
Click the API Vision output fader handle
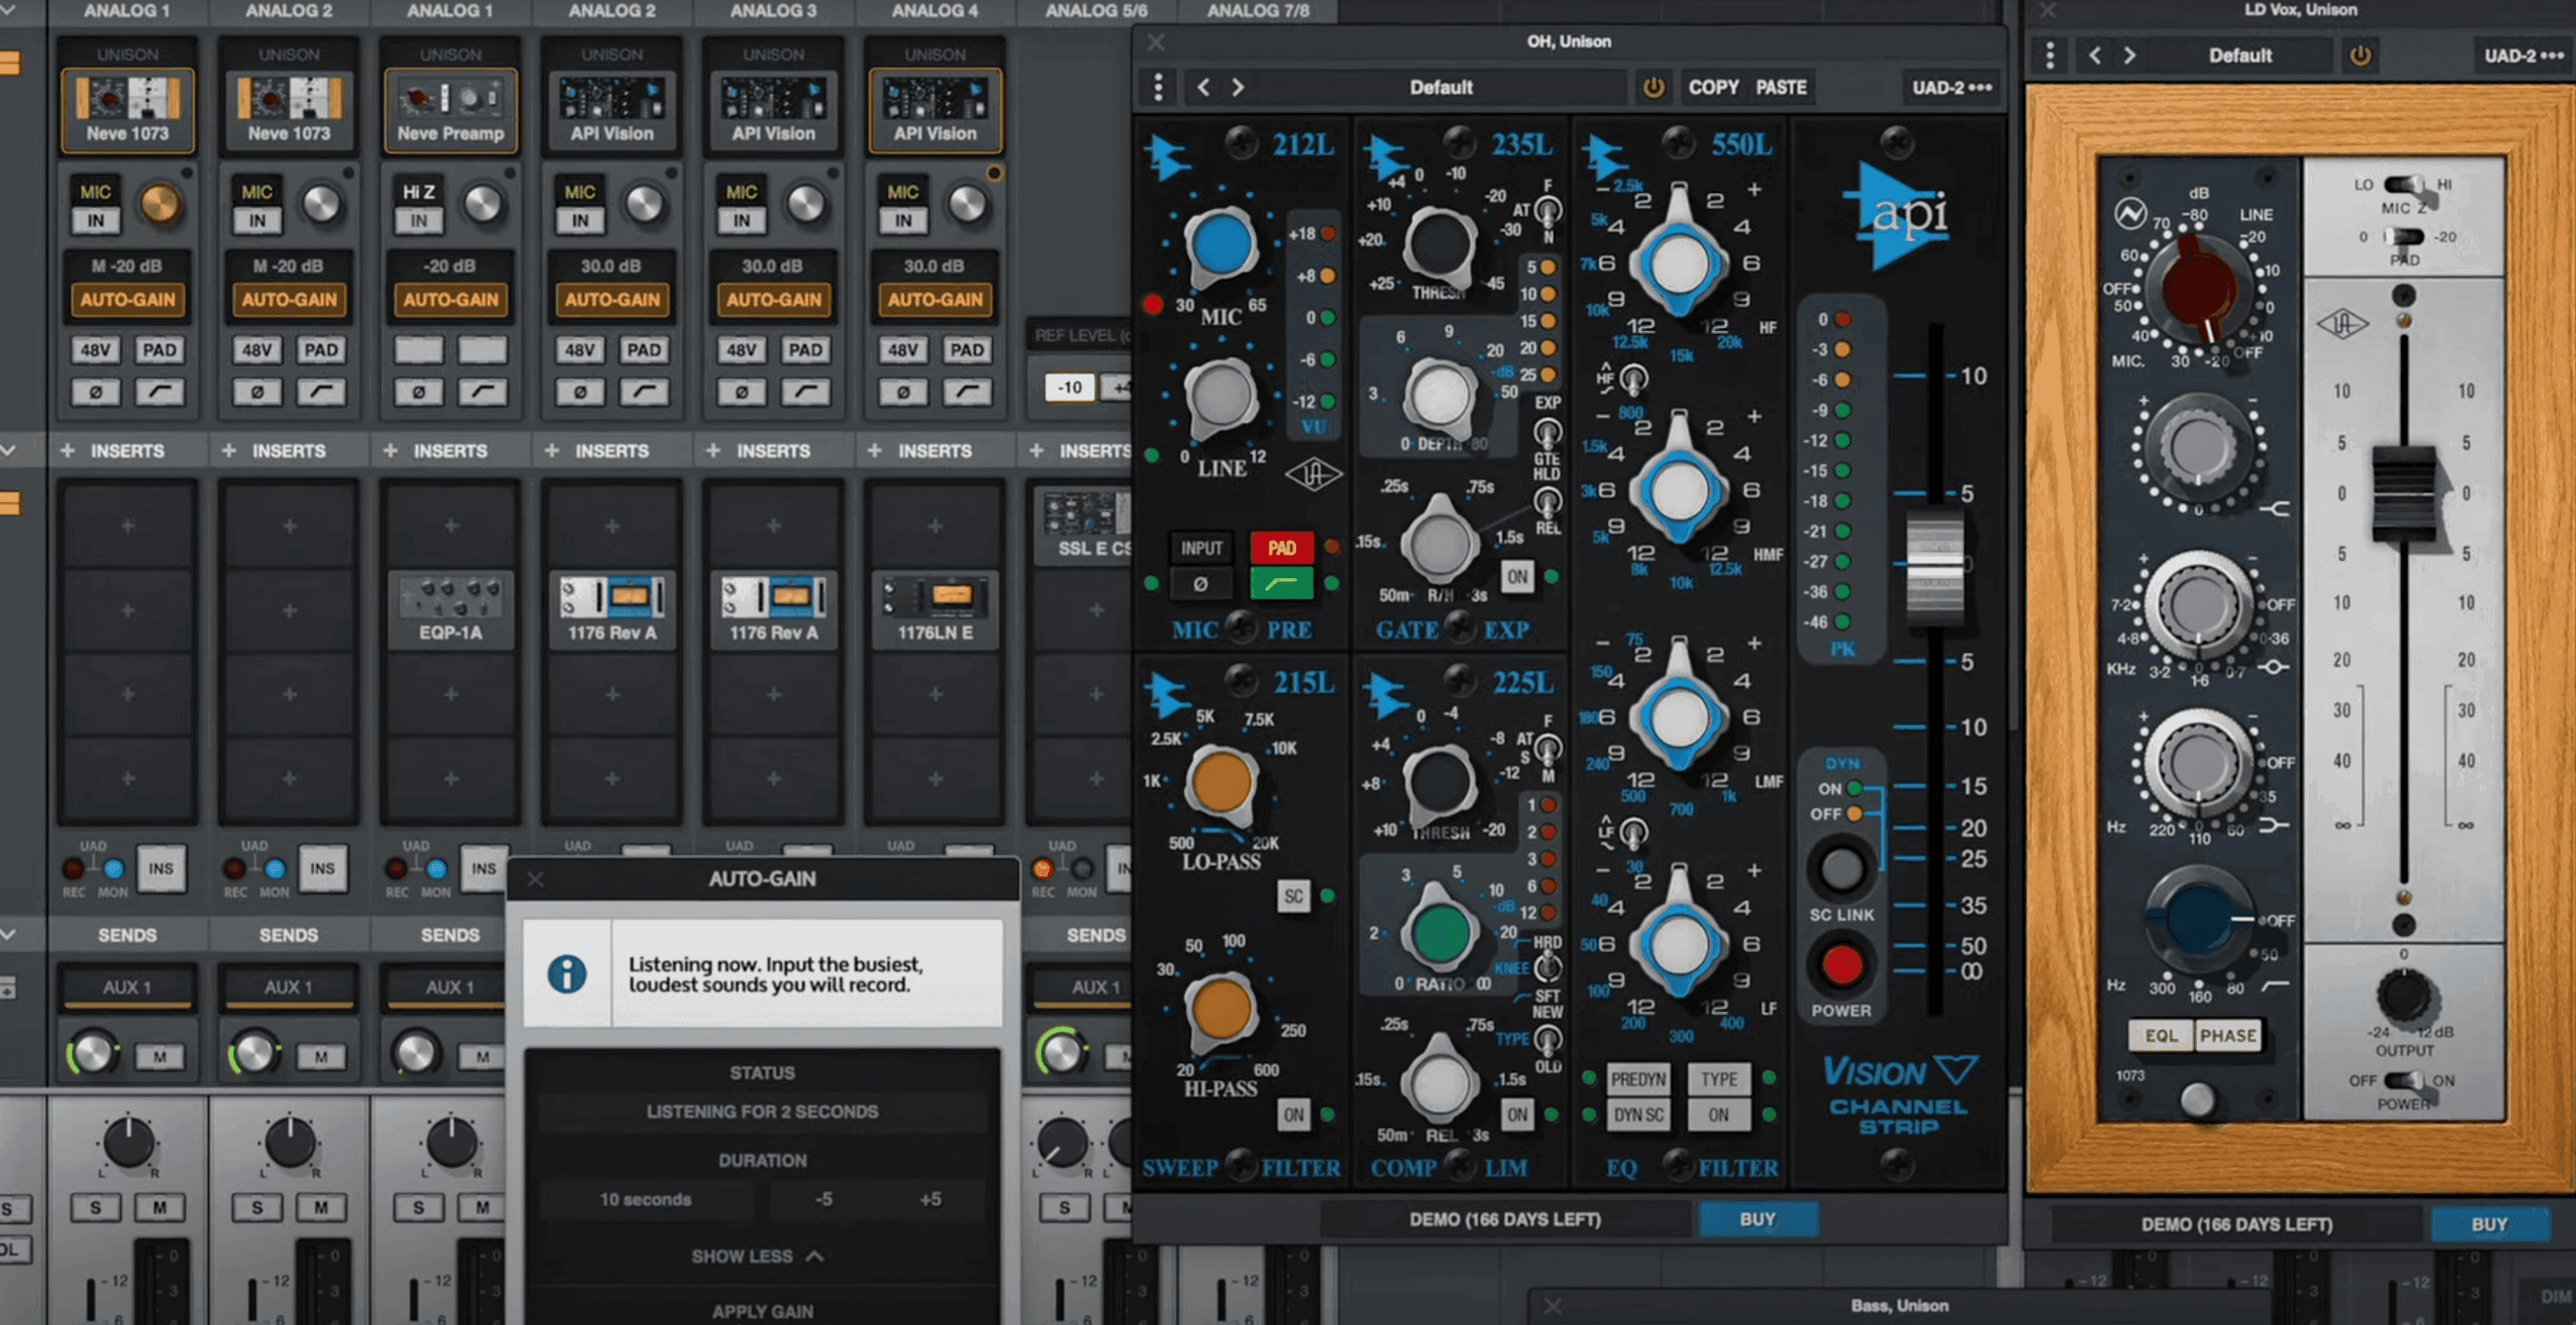coord(1934,565)
